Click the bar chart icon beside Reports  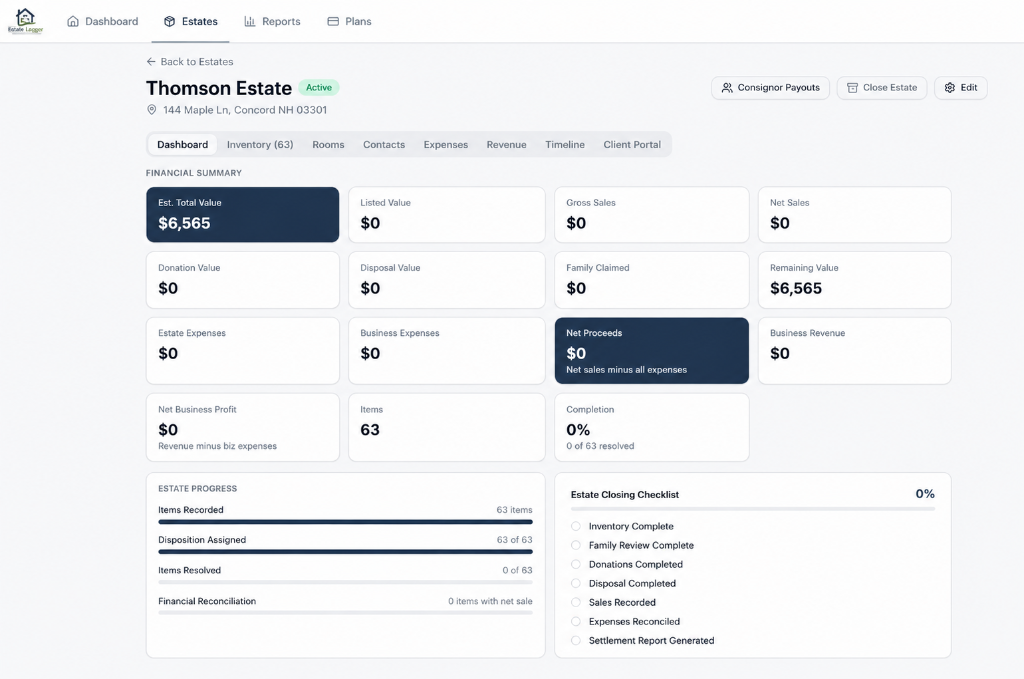[x=249, y=22]
